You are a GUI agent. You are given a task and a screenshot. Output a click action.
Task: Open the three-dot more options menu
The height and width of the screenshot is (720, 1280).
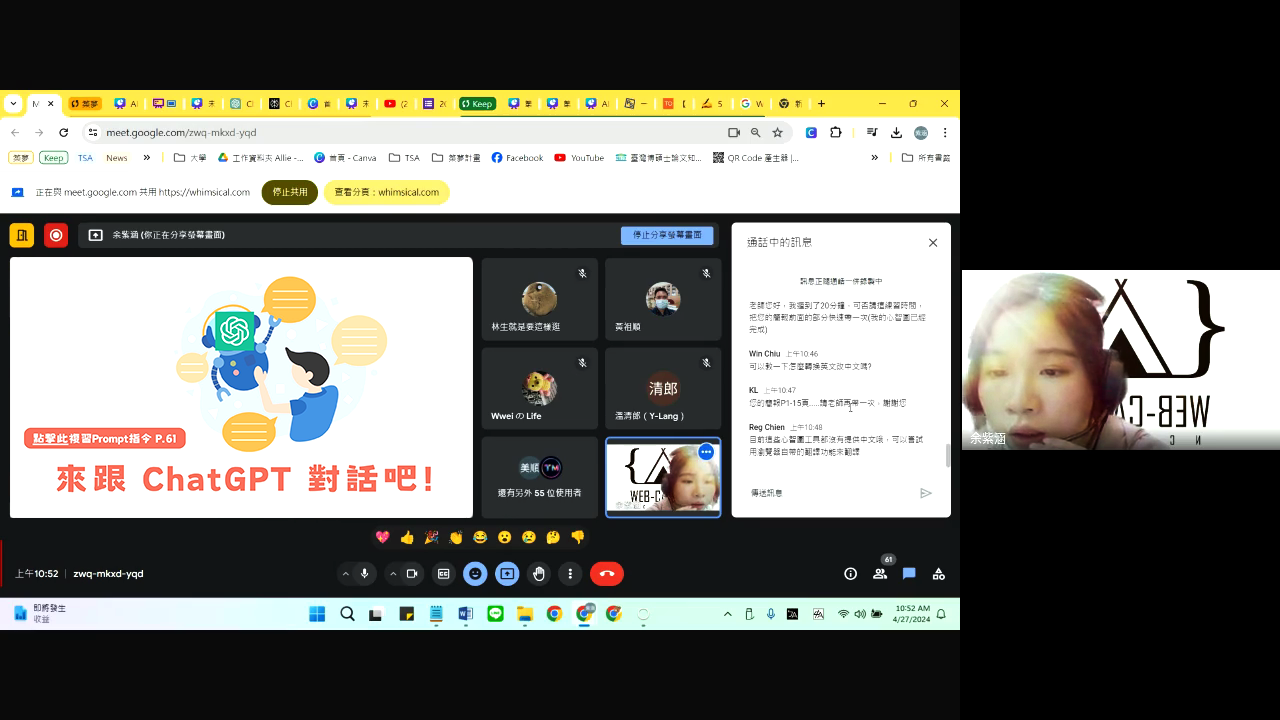[569, 573]
